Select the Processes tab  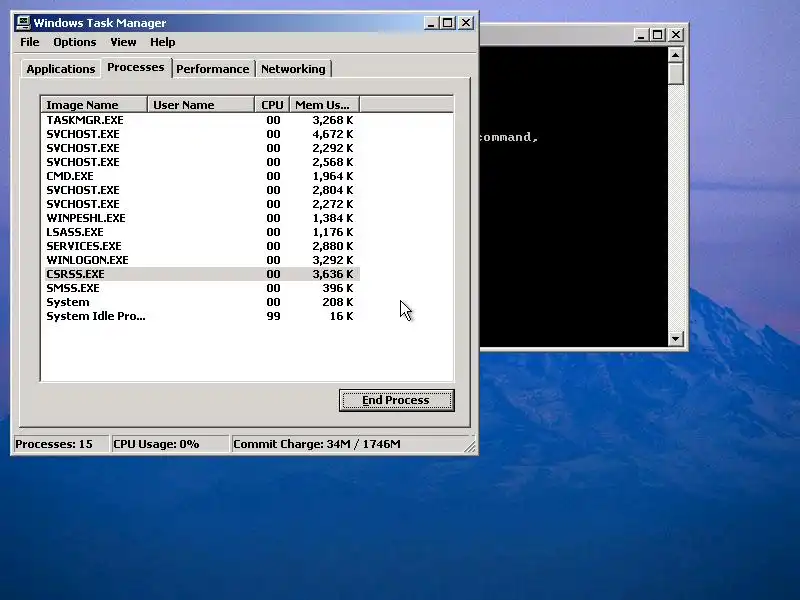(x=136, y=67)
